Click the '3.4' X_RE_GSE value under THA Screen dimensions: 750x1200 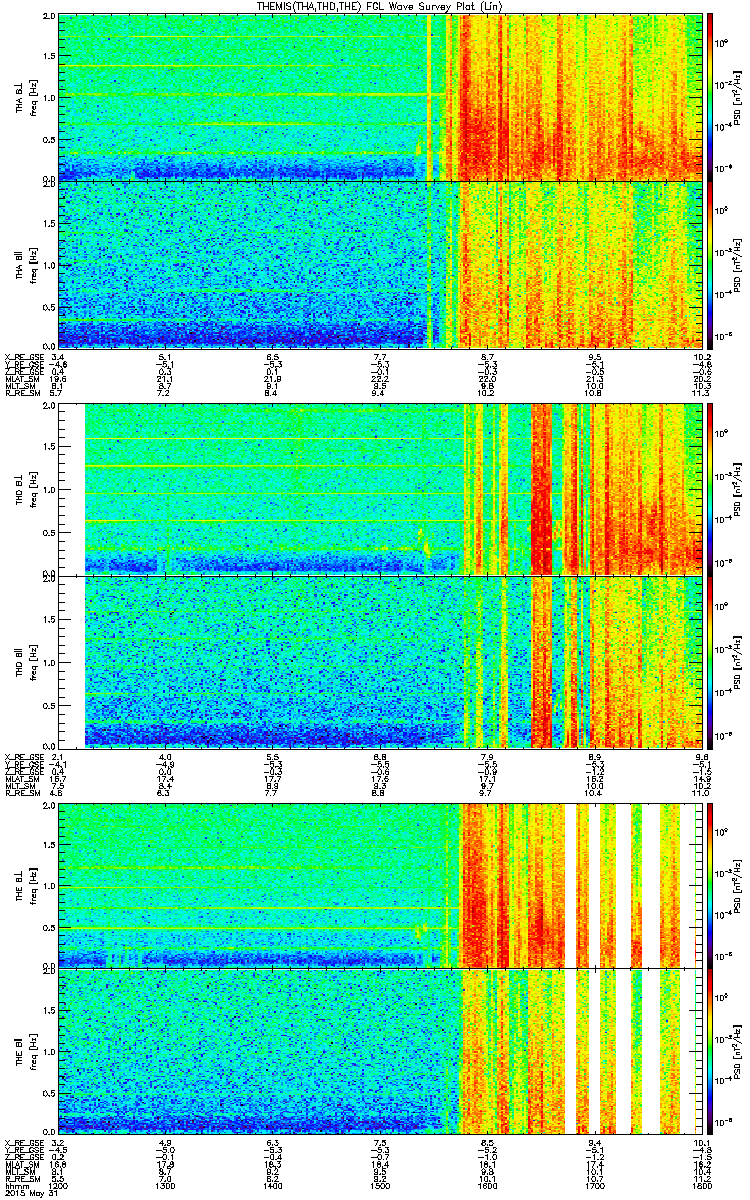(59, 356)
